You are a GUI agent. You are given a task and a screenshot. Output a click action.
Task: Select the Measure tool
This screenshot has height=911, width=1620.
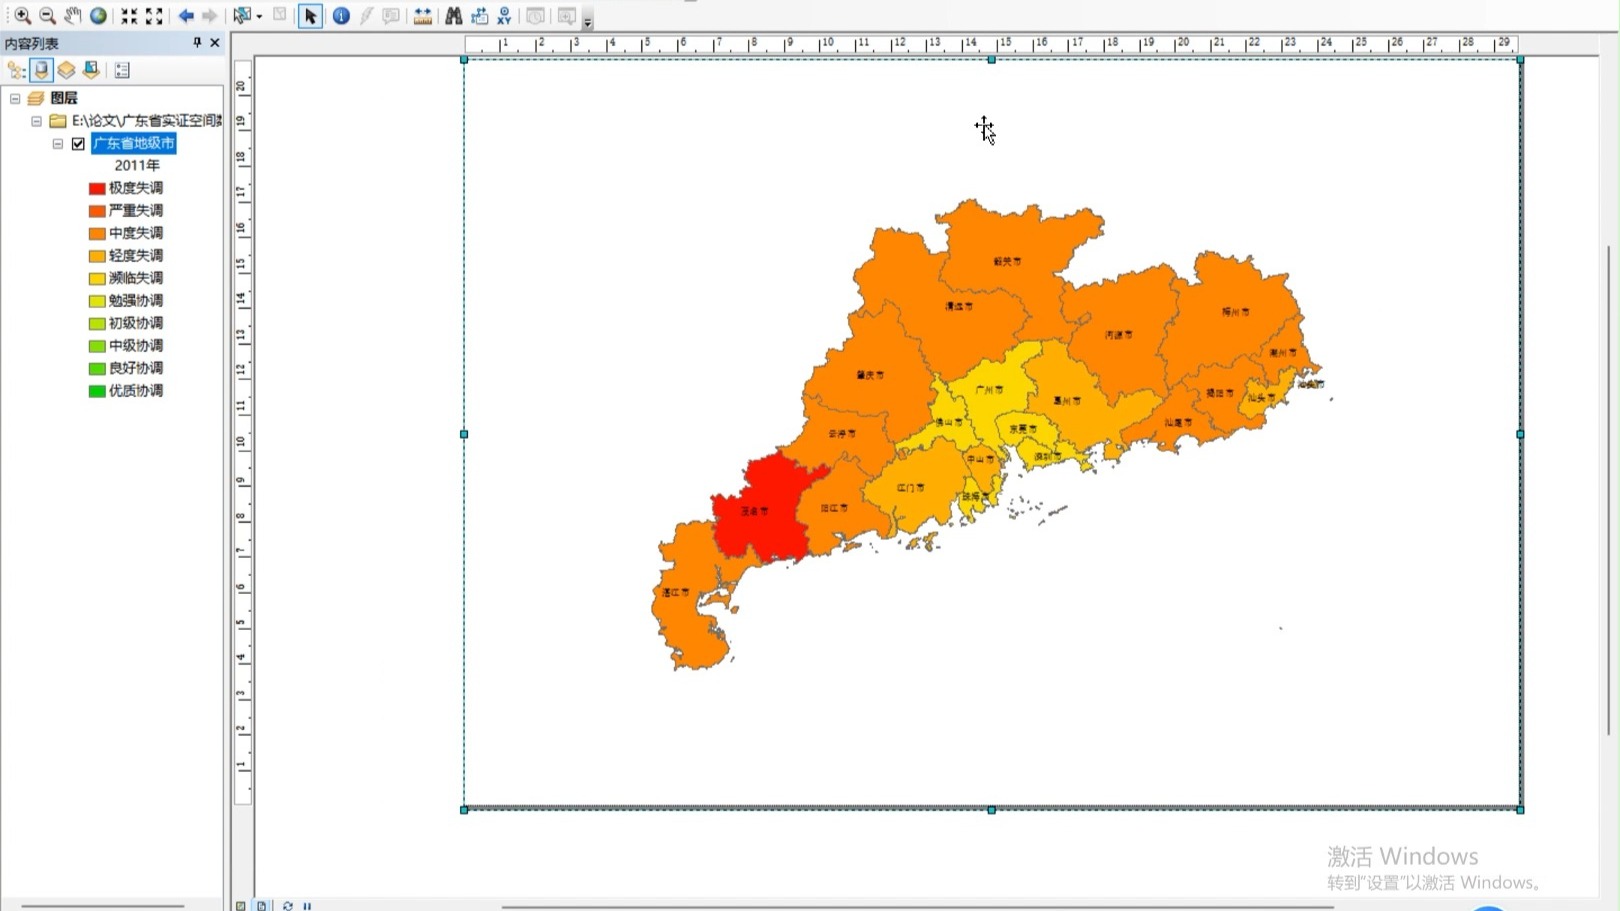421,15
